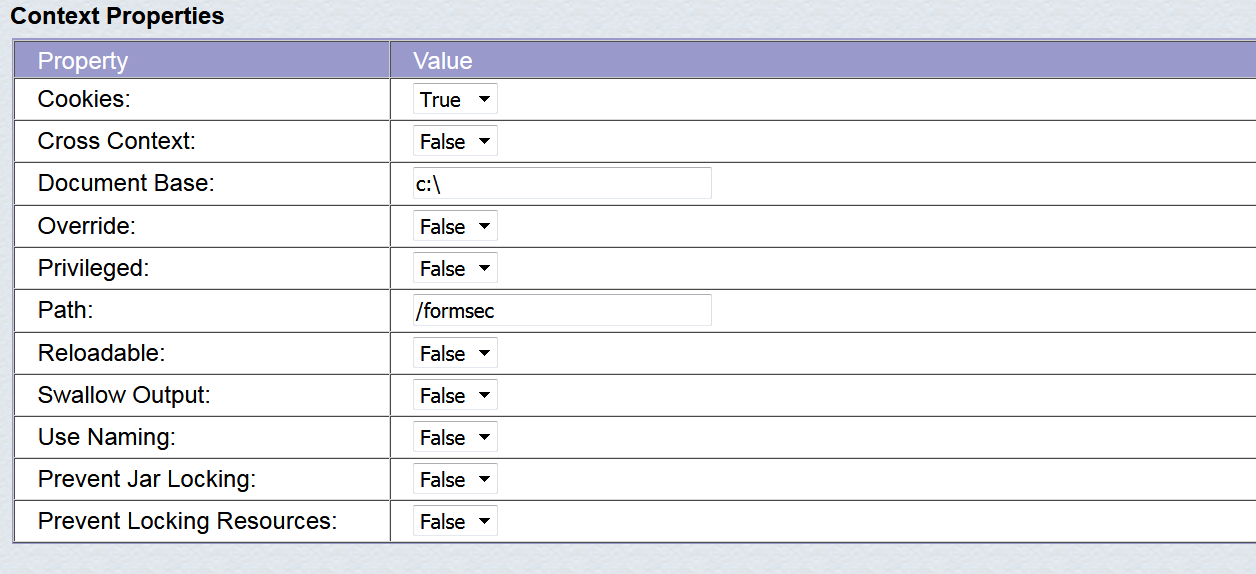Click the Prevent Locking Resources label
The image size is (1256, 574).
pyautogui.click(x=187, y=522)
